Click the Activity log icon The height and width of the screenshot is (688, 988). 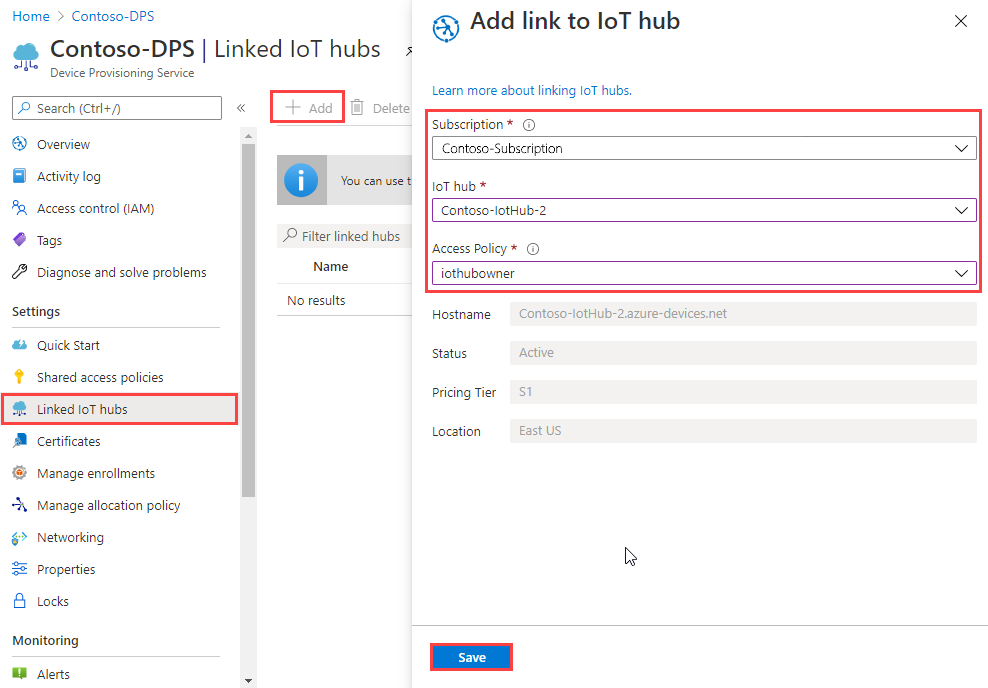(20, 176)
